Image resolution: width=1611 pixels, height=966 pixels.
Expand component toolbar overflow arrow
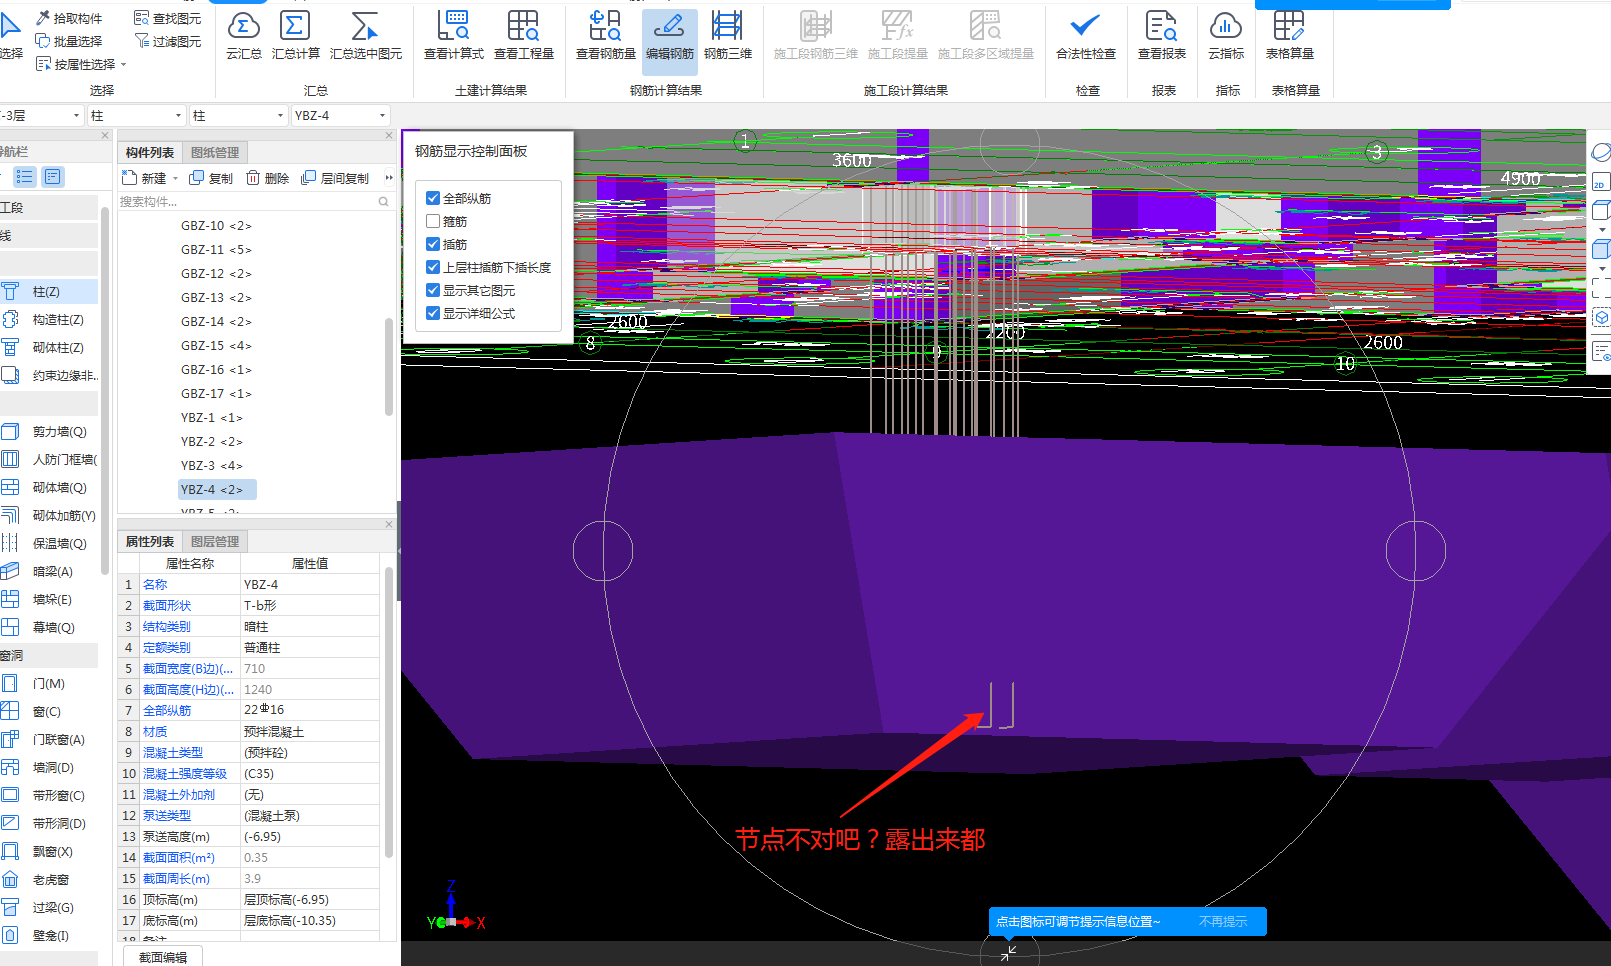point(389,178)
